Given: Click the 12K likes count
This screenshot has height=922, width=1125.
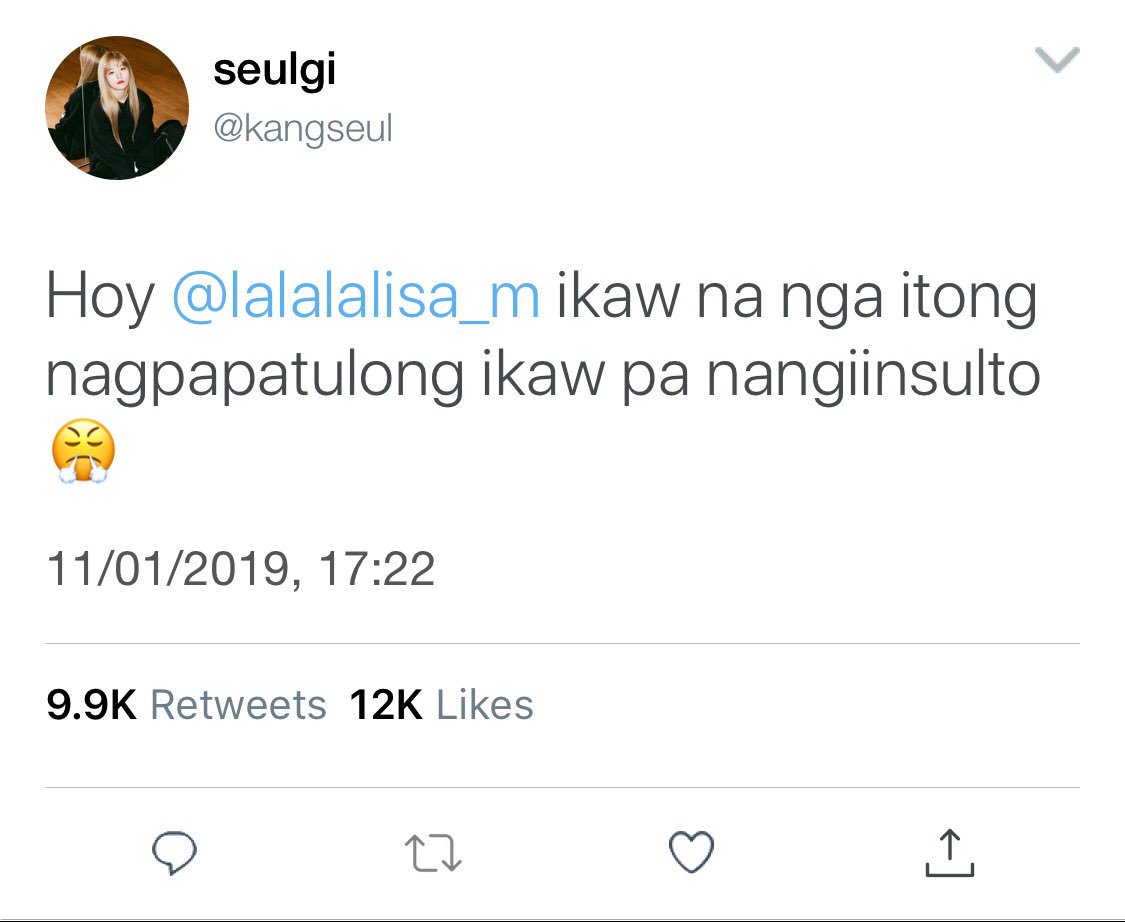Looking at the screenshot, I should pos(387,705).
